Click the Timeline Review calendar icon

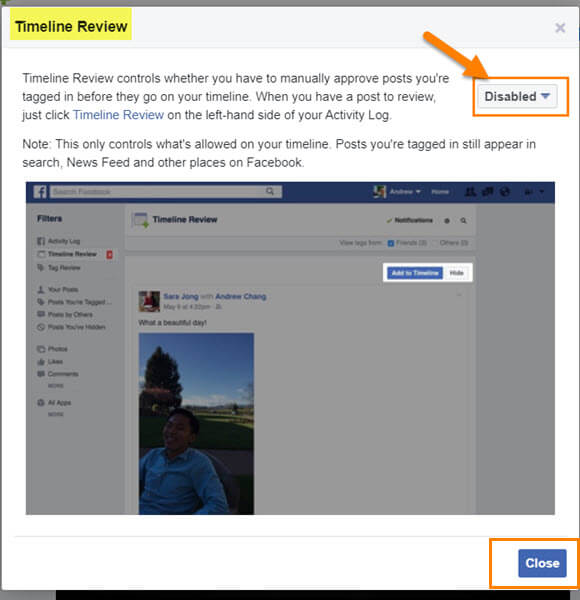[140, 220]
